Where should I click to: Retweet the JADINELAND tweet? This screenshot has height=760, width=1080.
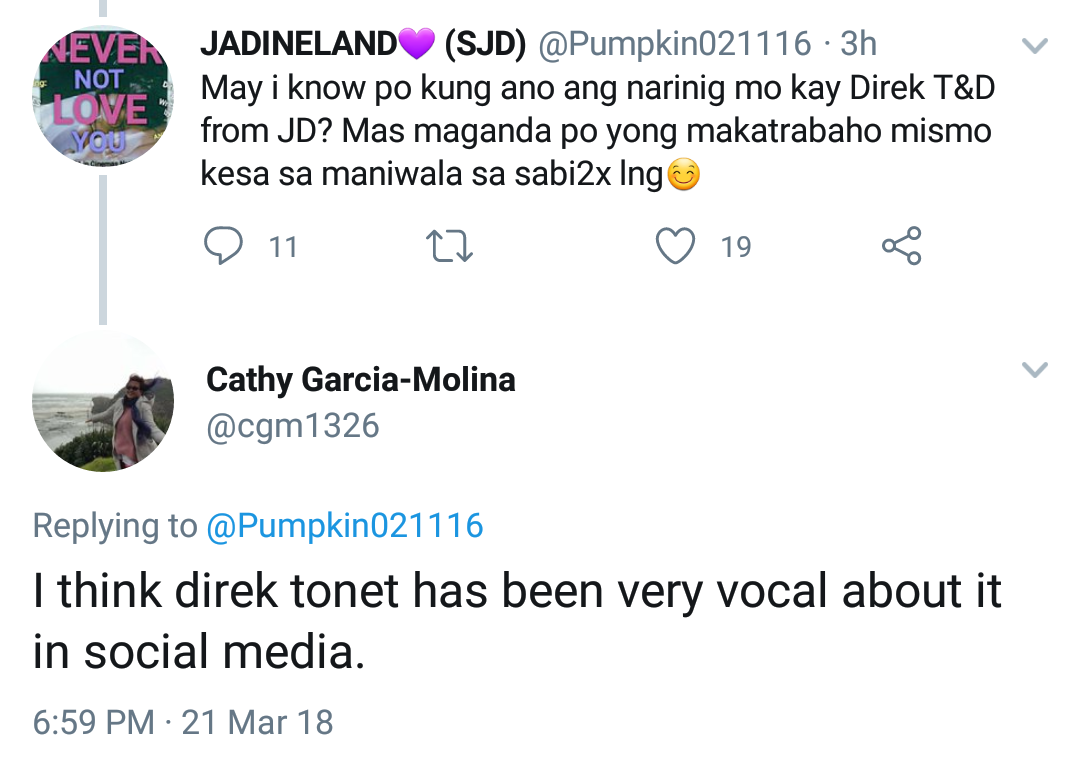(449, 246)
